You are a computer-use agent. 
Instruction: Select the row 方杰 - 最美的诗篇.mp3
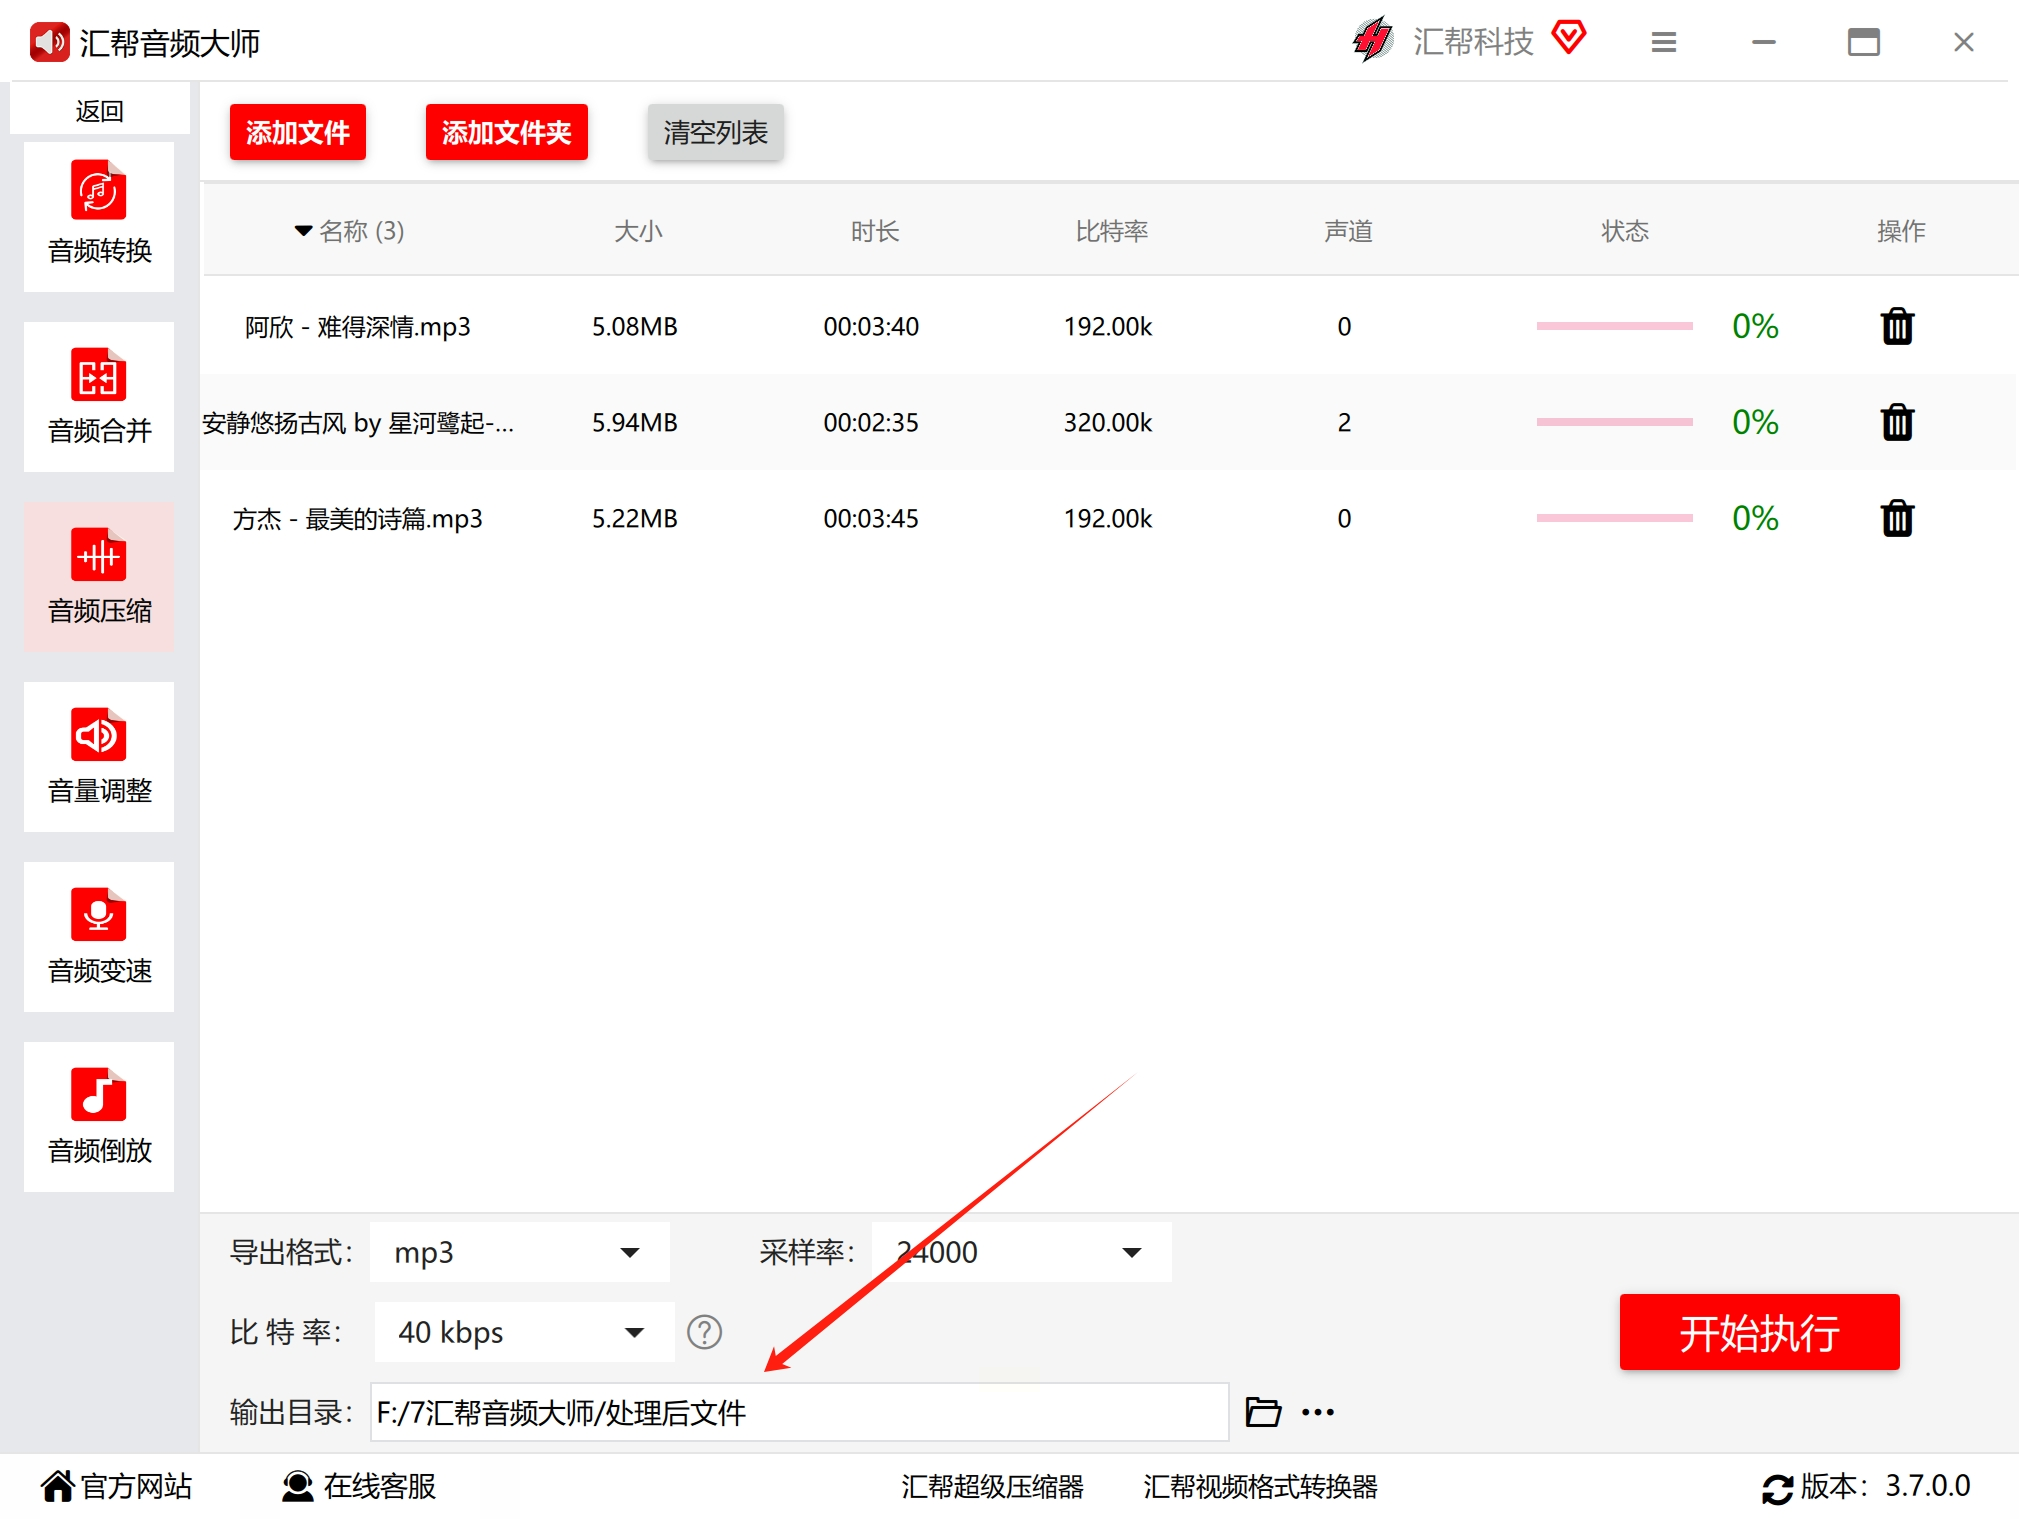(x=1108, y=518)
